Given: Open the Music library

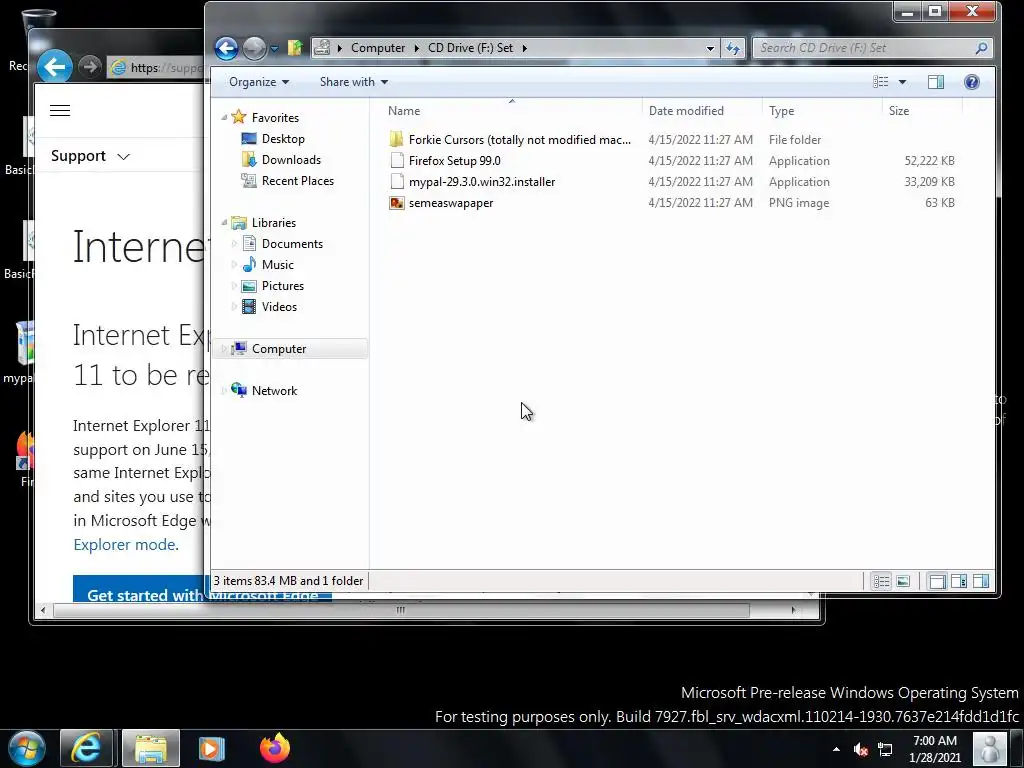Looking at the screenshot, I should (x=278, y=264).
